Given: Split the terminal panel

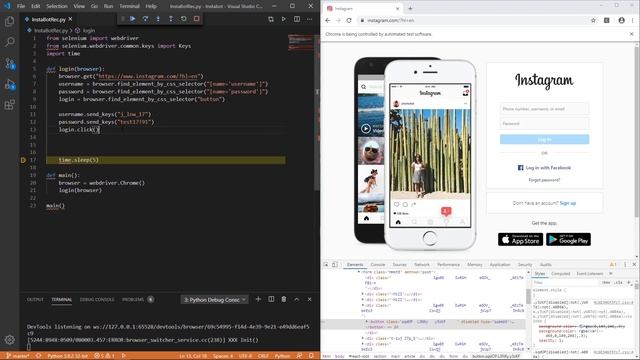Looking at the screenshot, I should pyautogui.click(x=271, y=299).
